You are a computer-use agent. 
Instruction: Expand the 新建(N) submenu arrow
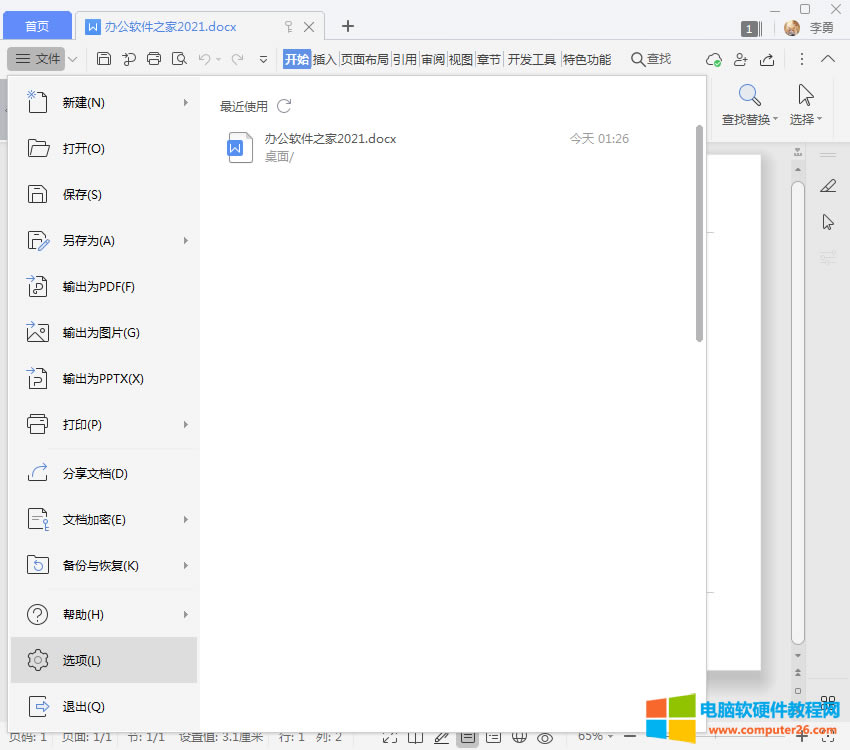point(186,102)
